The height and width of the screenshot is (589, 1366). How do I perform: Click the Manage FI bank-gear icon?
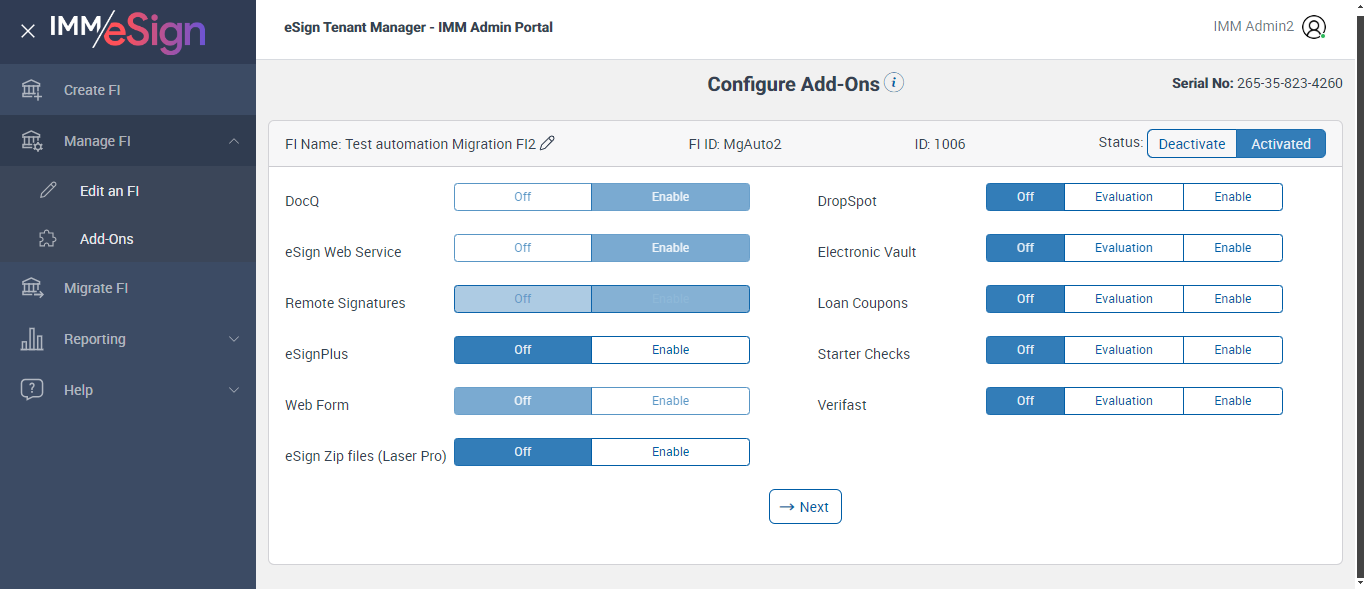click(32, 141)
